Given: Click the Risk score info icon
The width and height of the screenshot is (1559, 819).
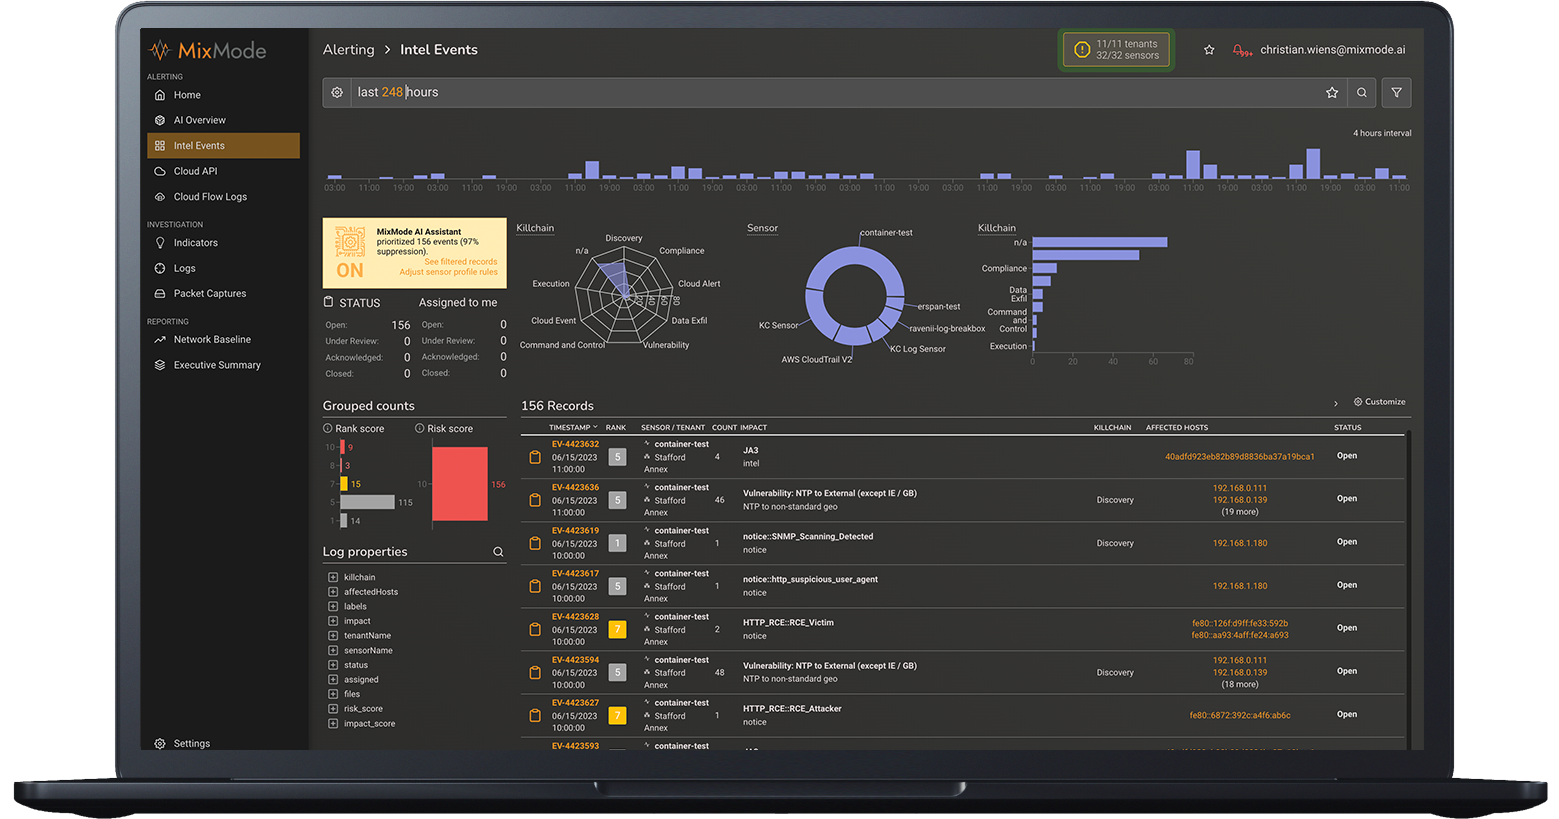Looking at the screenshot, I should (x=420, y=428).
